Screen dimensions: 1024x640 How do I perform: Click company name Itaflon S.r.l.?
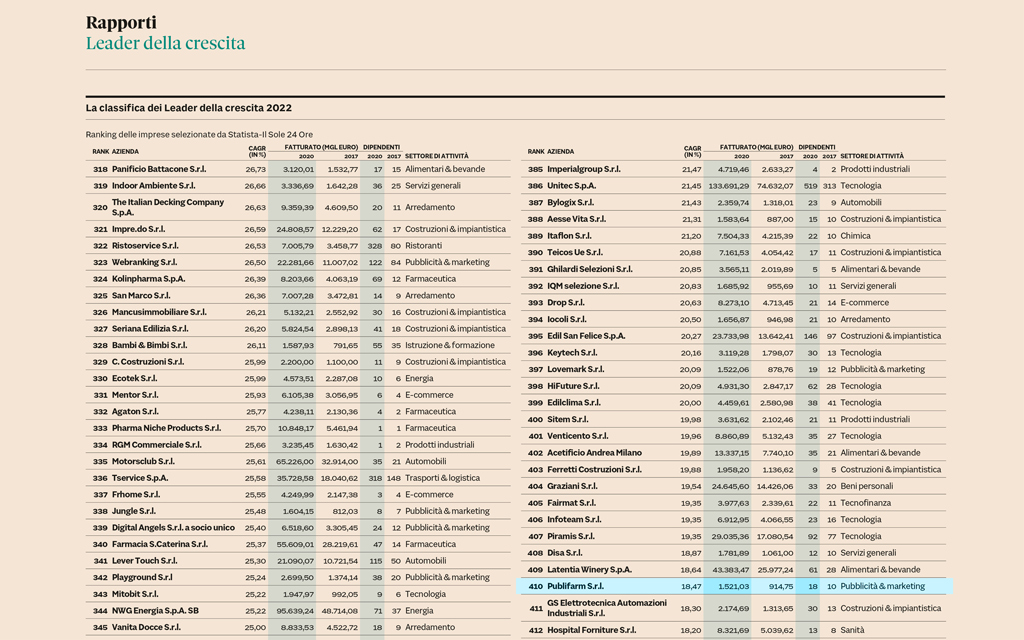click(x=569, y=236)
